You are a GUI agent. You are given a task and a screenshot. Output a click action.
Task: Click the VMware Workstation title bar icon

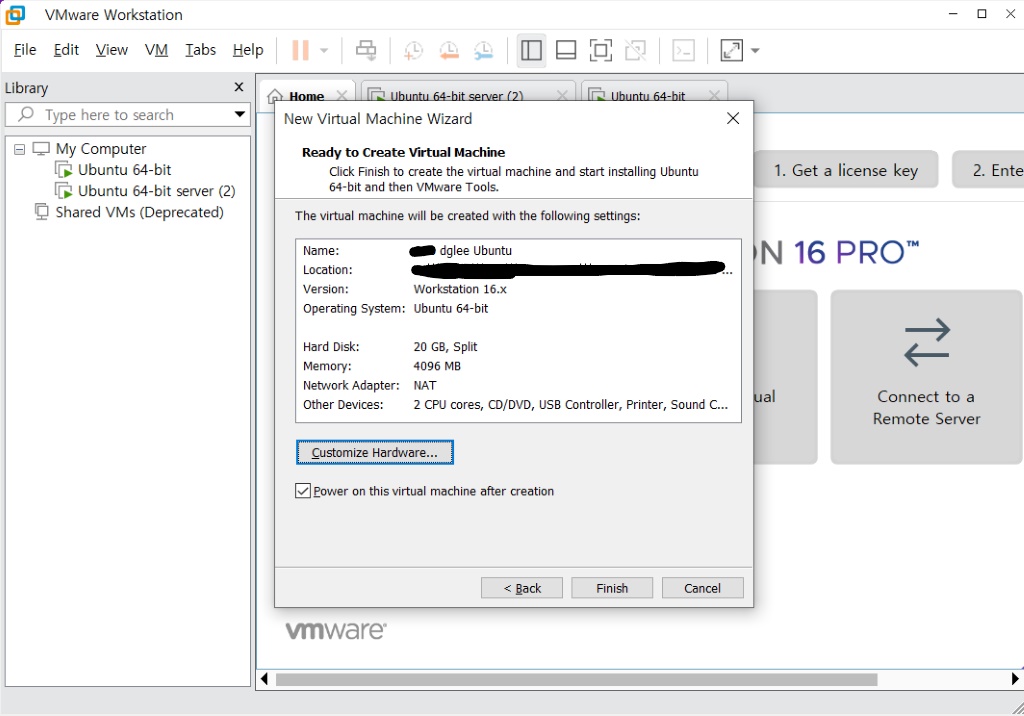[15, 14]
